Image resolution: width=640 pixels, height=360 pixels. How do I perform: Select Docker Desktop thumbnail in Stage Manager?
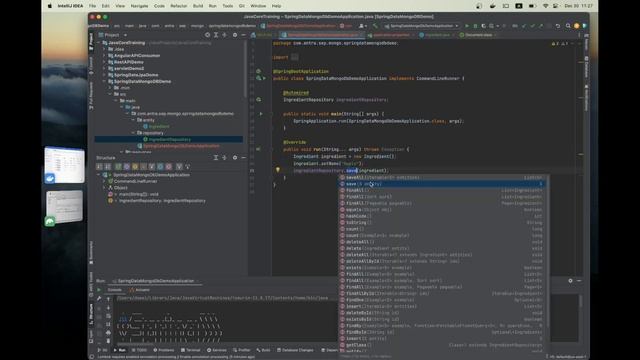[x=64, y=165]
